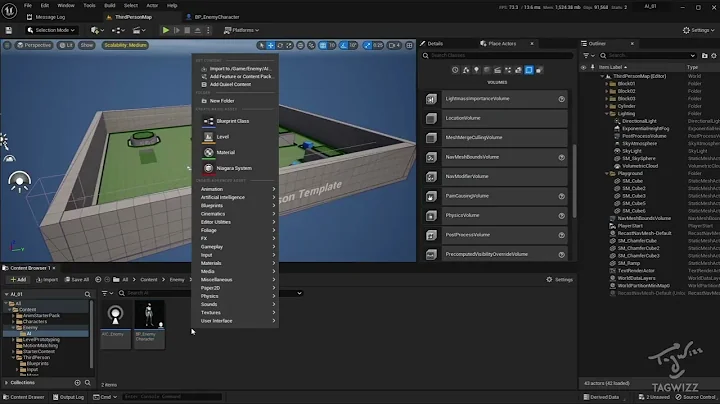Click the Source Control status button
The image size is (720, 404).
coord(695,397)
